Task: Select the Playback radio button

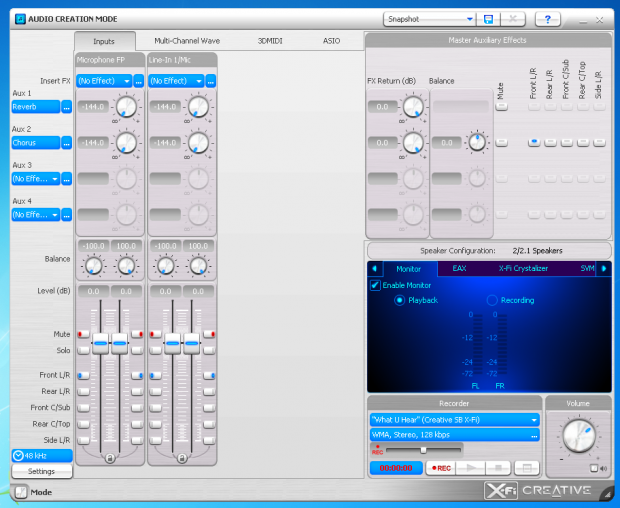Action: point(400,300)
